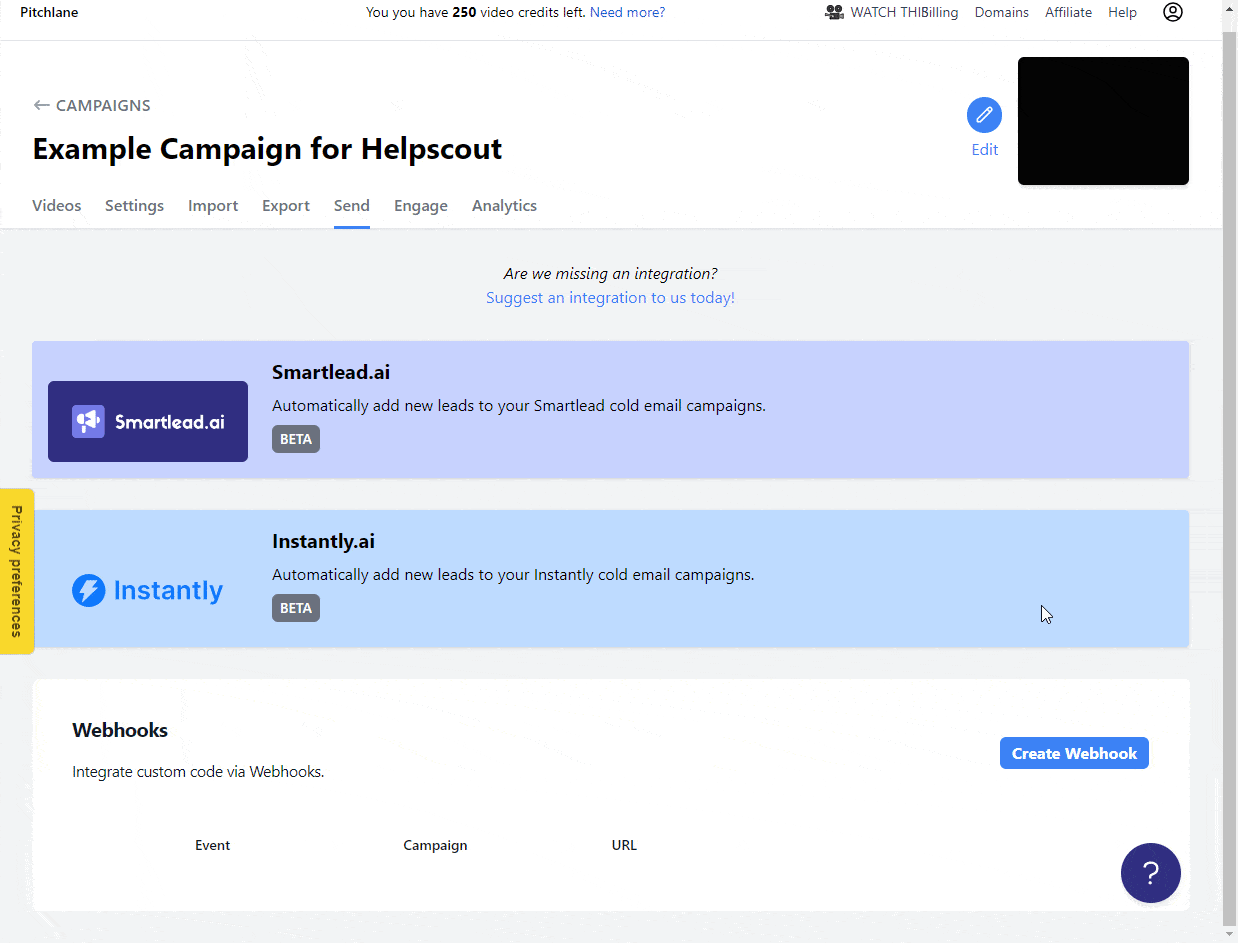Open the Privacy preferences side tab
The image size is (1238, 943).
16,571
